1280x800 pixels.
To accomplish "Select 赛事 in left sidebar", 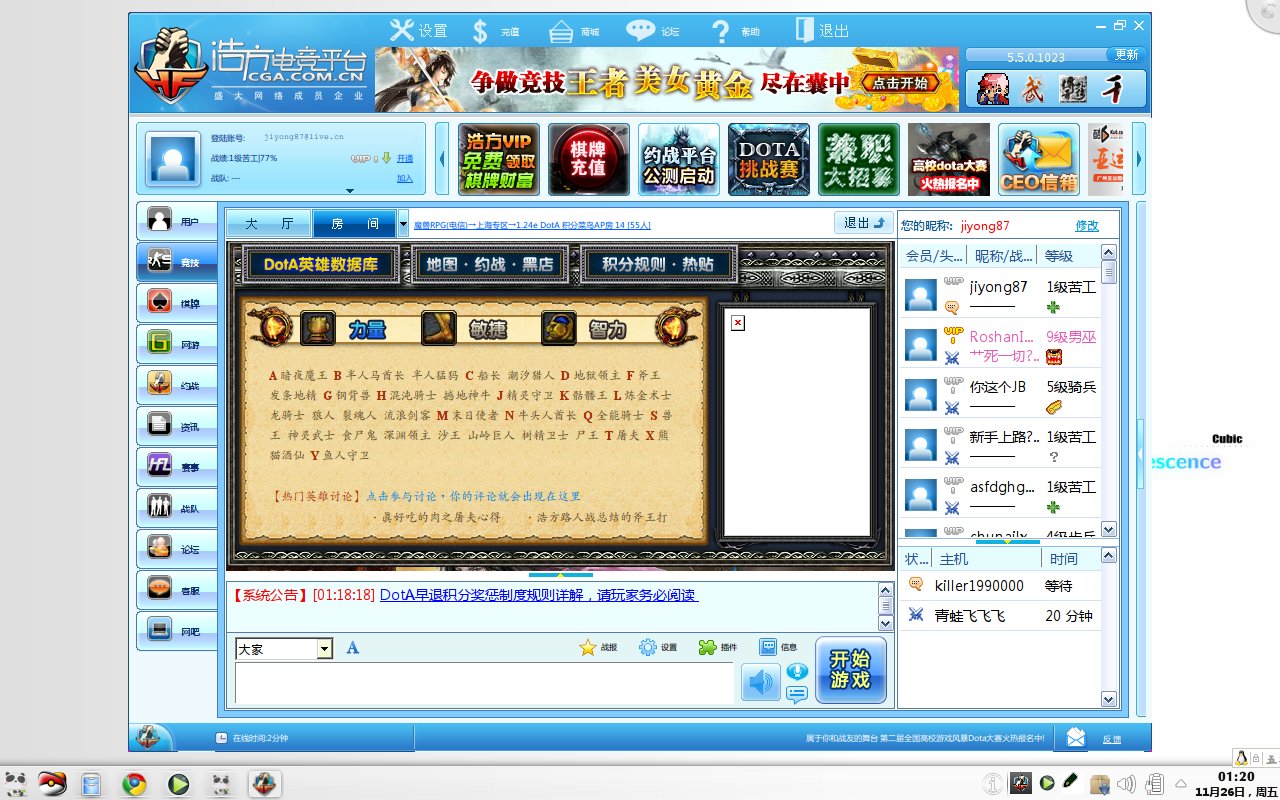I will pos(176,467).
